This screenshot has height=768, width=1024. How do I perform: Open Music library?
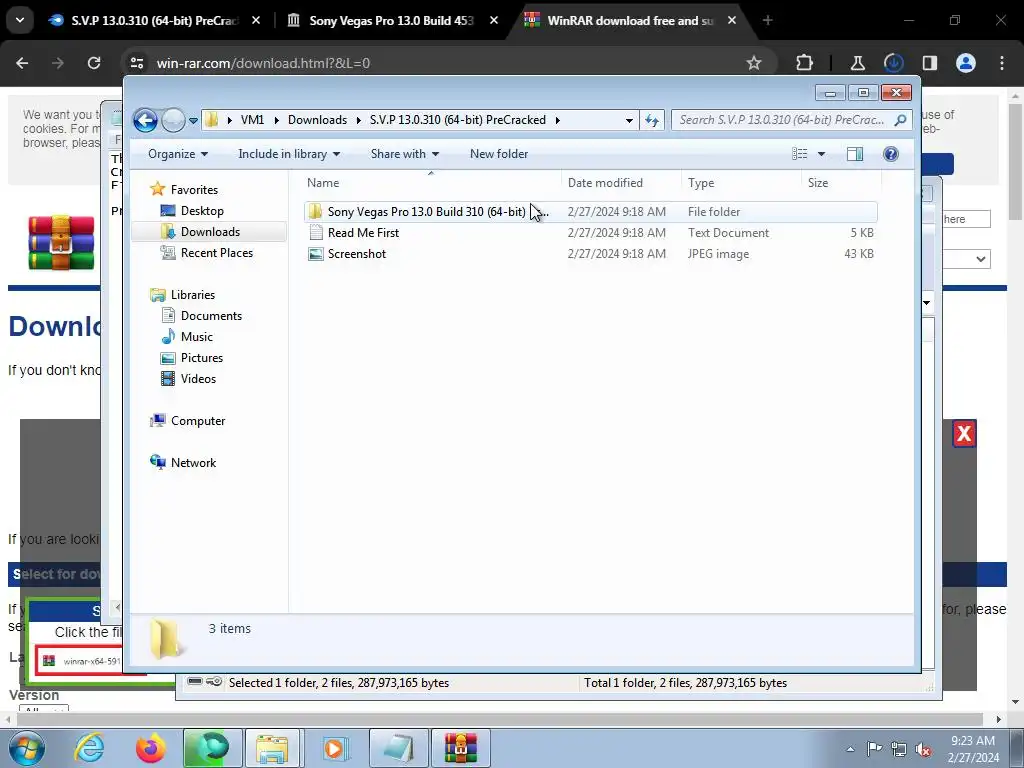(197, 336)
